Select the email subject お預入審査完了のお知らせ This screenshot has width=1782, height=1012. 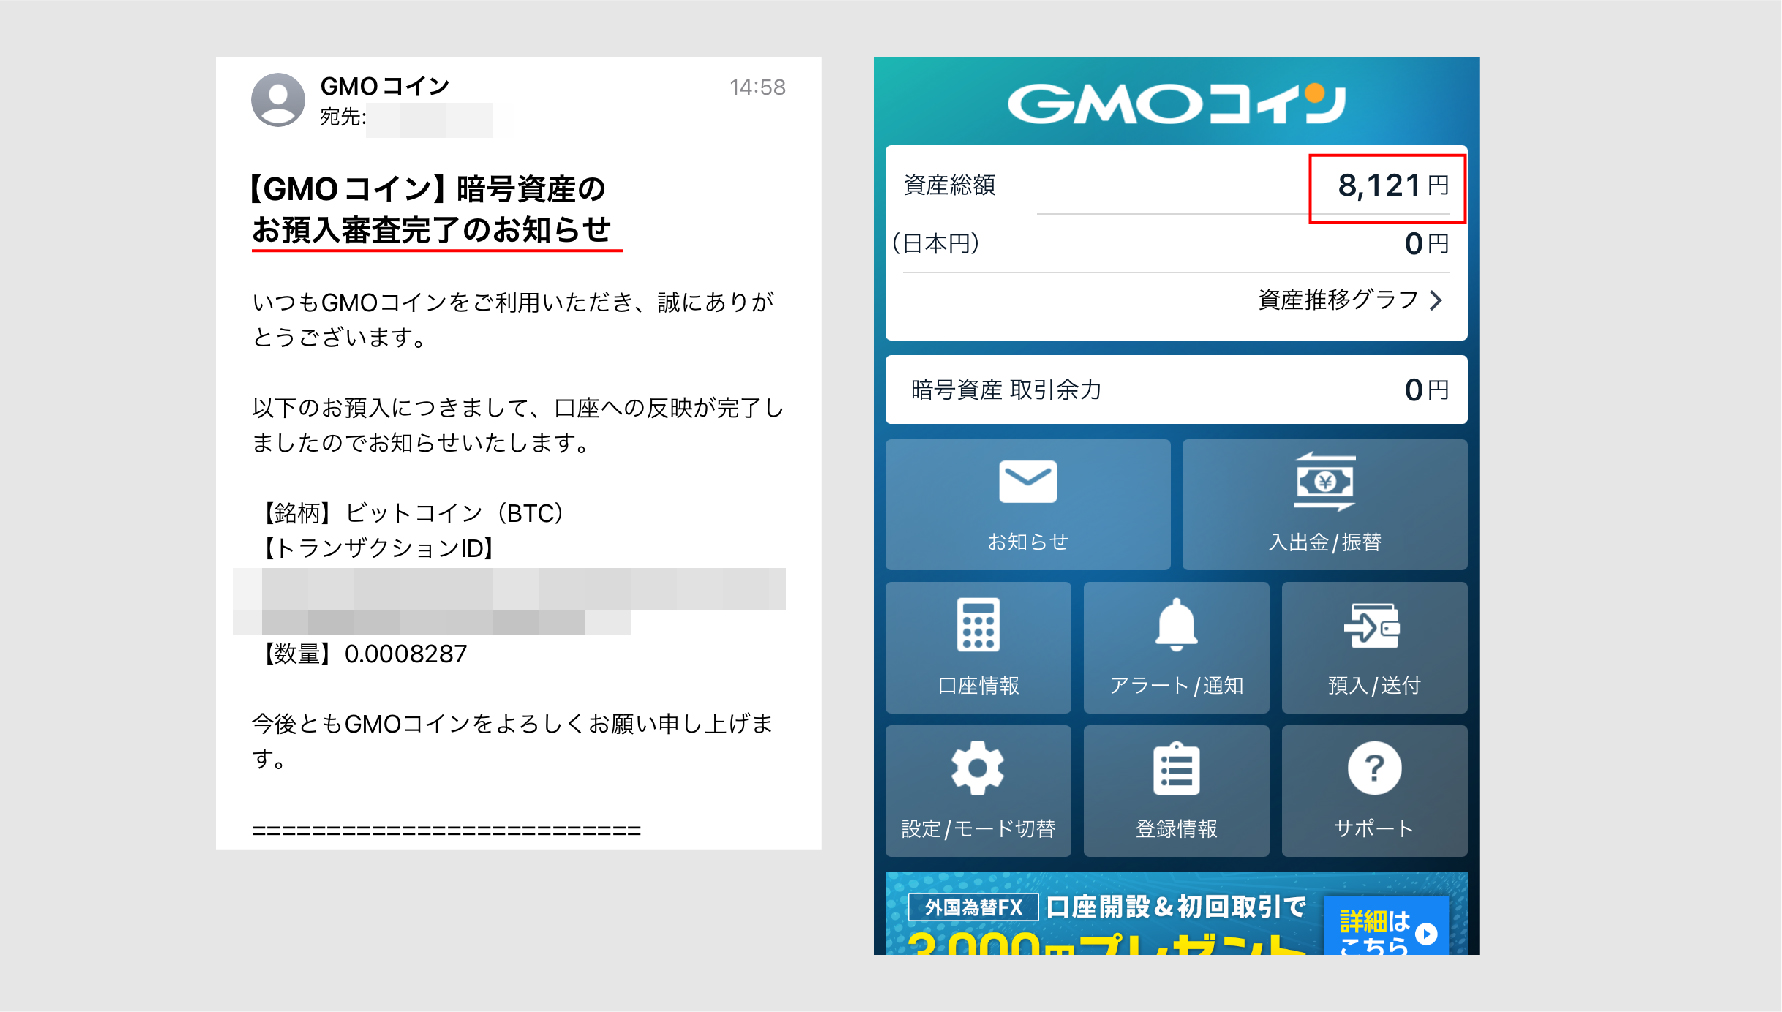tap(431, 230)
